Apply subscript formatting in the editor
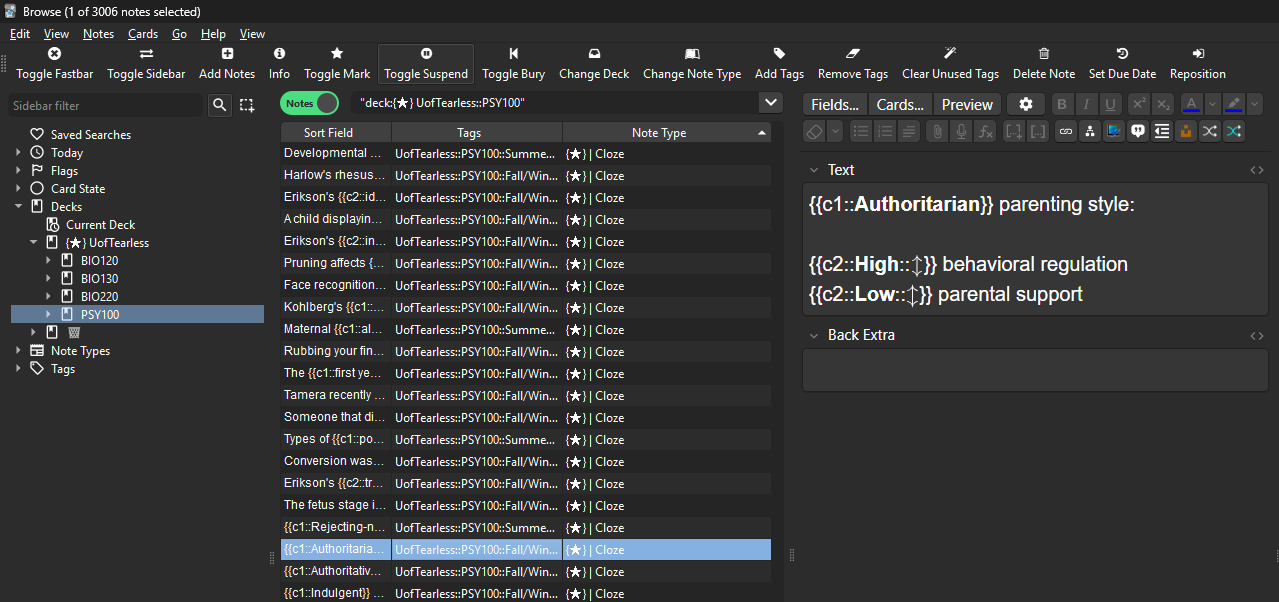Screen dimensions: 1279x602 pos(1162,104)
